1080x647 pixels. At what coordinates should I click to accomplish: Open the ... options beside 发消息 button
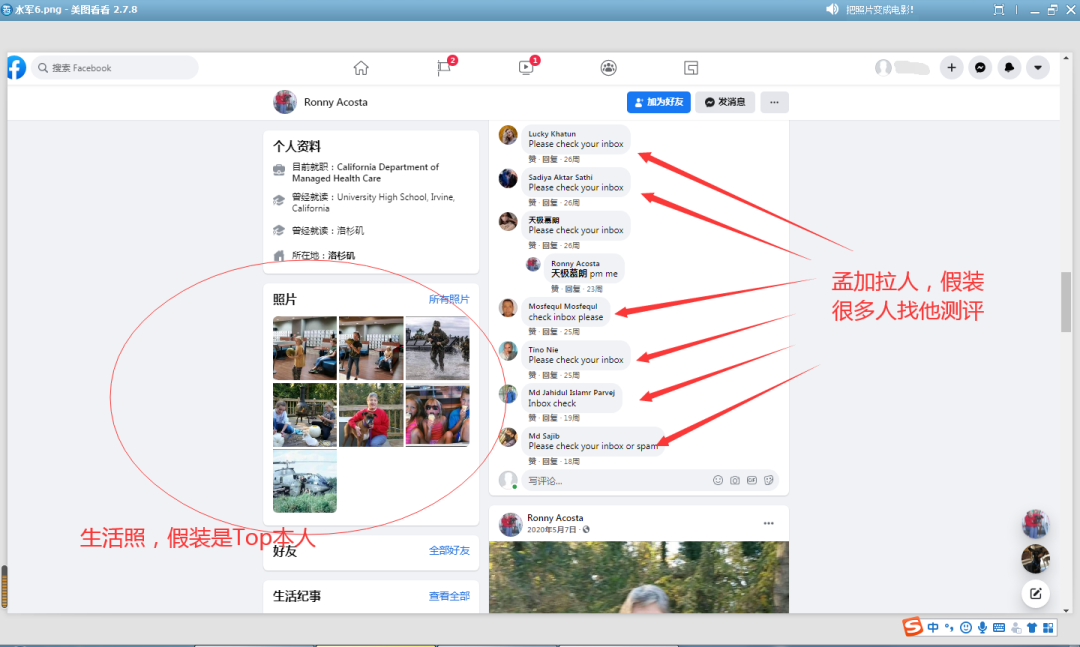[x=774, y=102]
